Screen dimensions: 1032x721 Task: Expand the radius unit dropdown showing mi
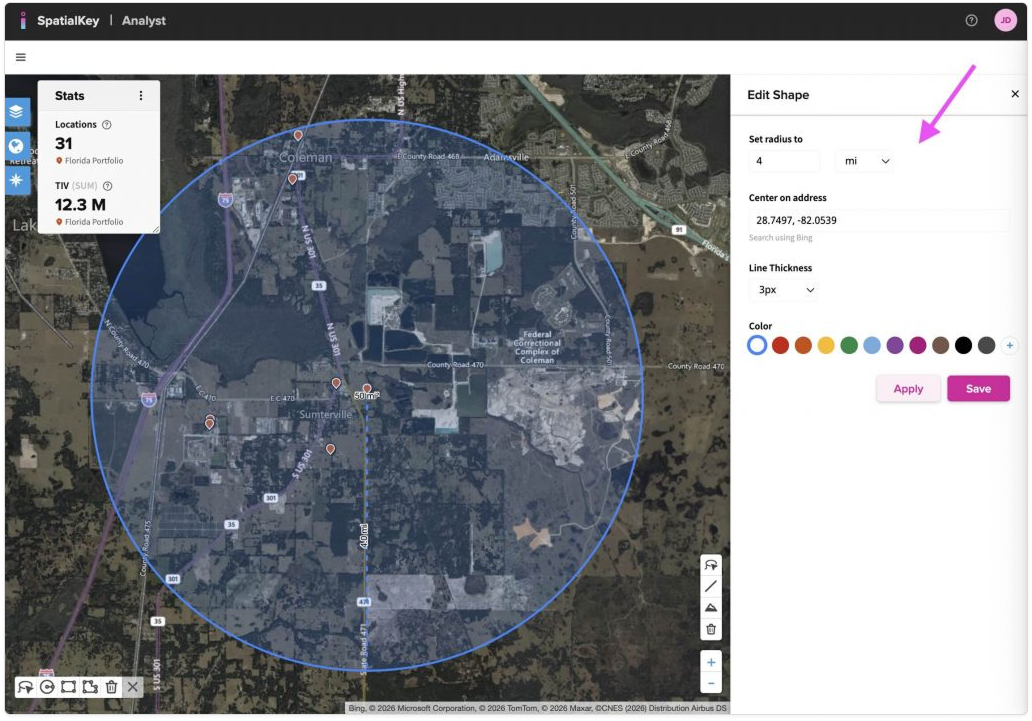point(864,161)
